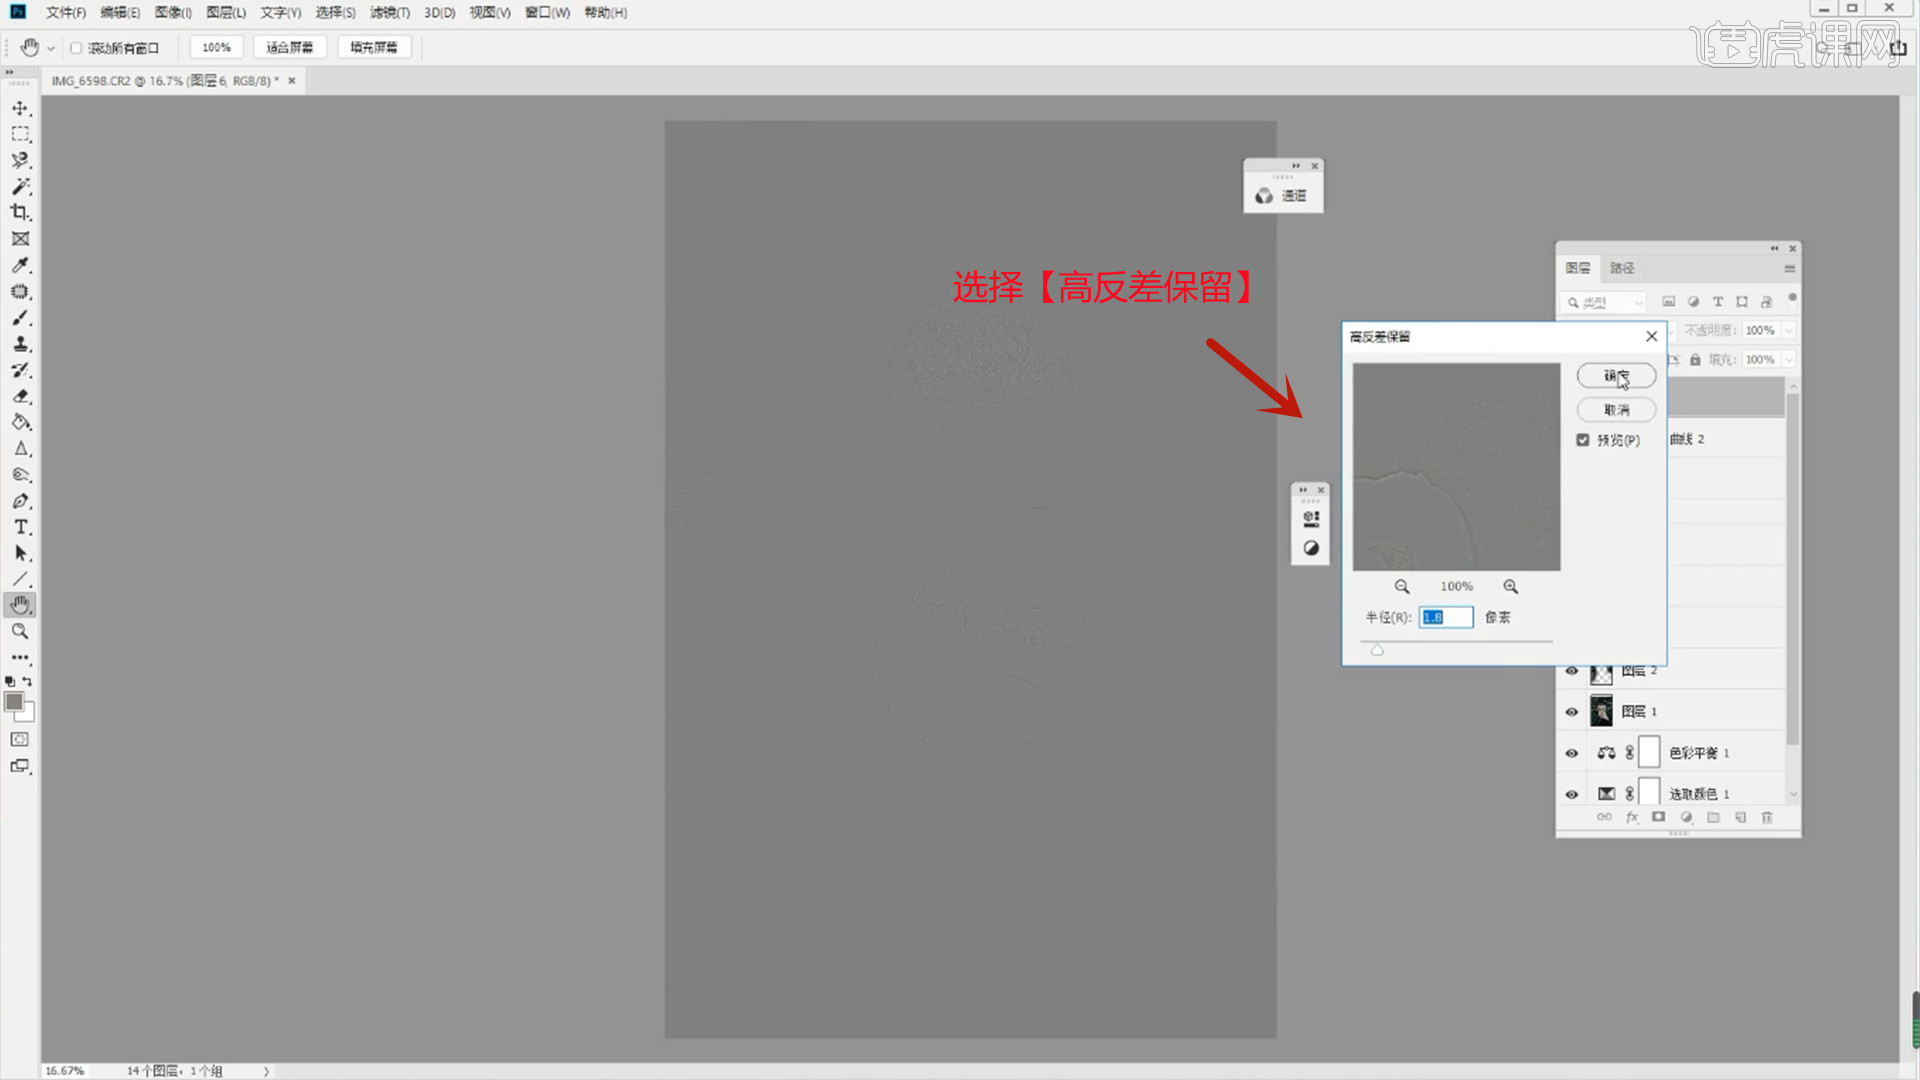Expand the layer filter type dropdown

pos(1638,302)
